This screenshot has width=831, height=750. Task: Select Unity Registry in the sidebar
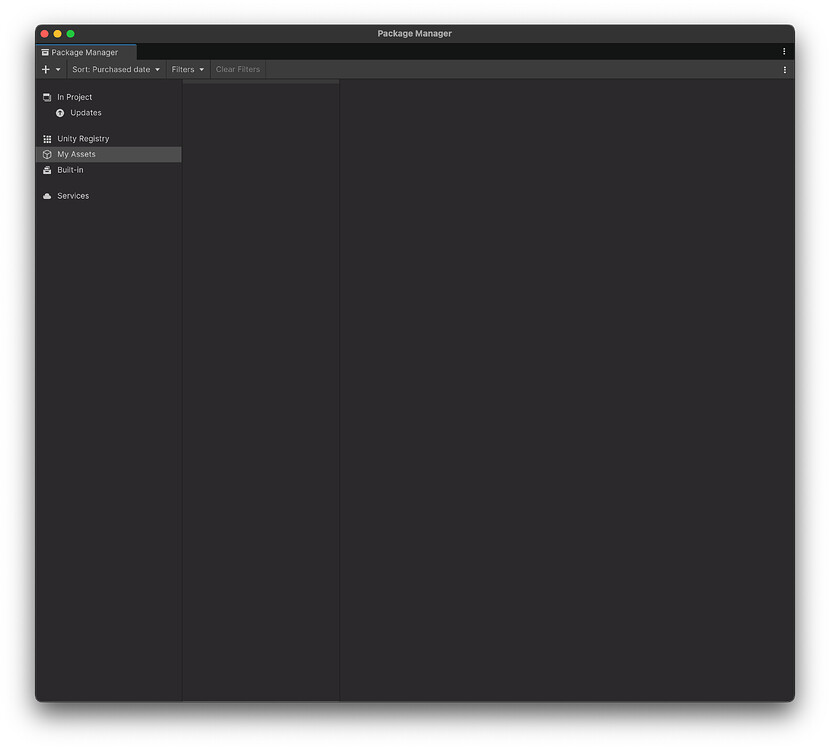[83, 138]
